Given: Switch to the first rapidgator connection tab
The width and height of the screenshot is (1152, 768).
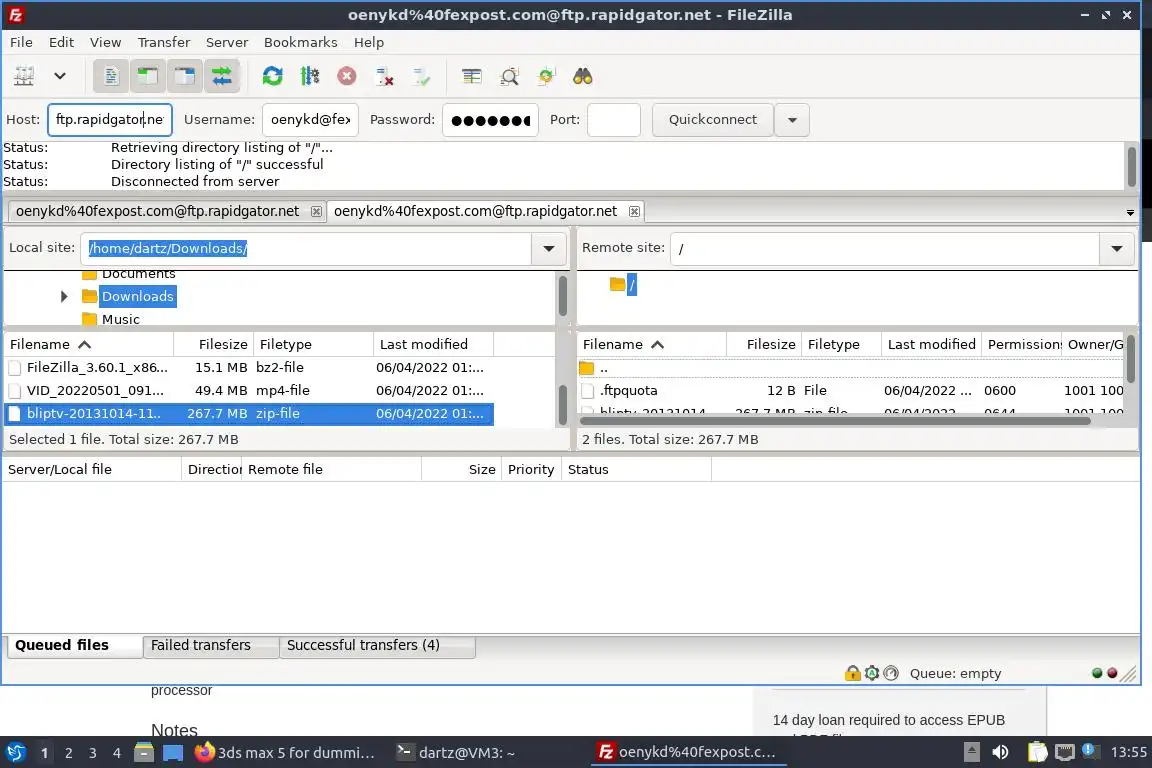Looking at the screenshot, I should (x=157, y=211).
